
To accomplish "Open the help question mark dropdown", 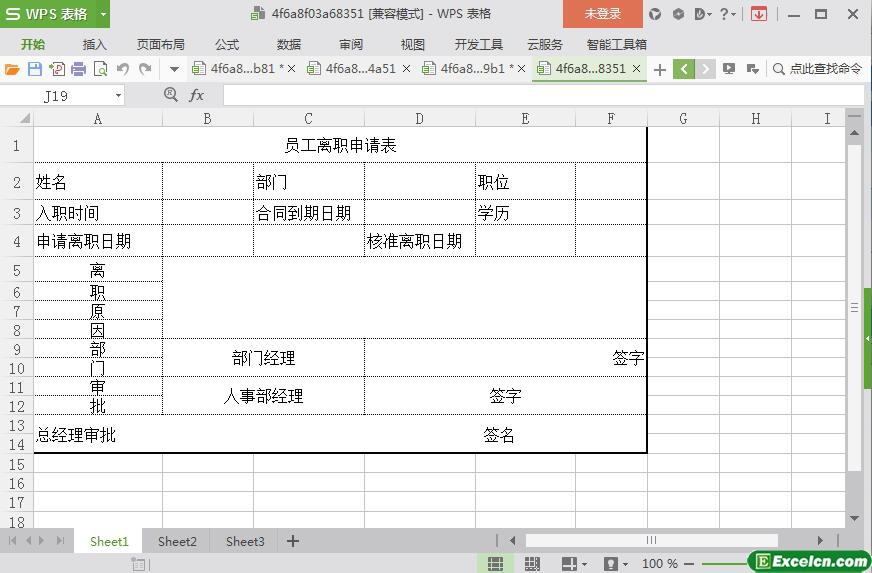I will click(727, 14).
